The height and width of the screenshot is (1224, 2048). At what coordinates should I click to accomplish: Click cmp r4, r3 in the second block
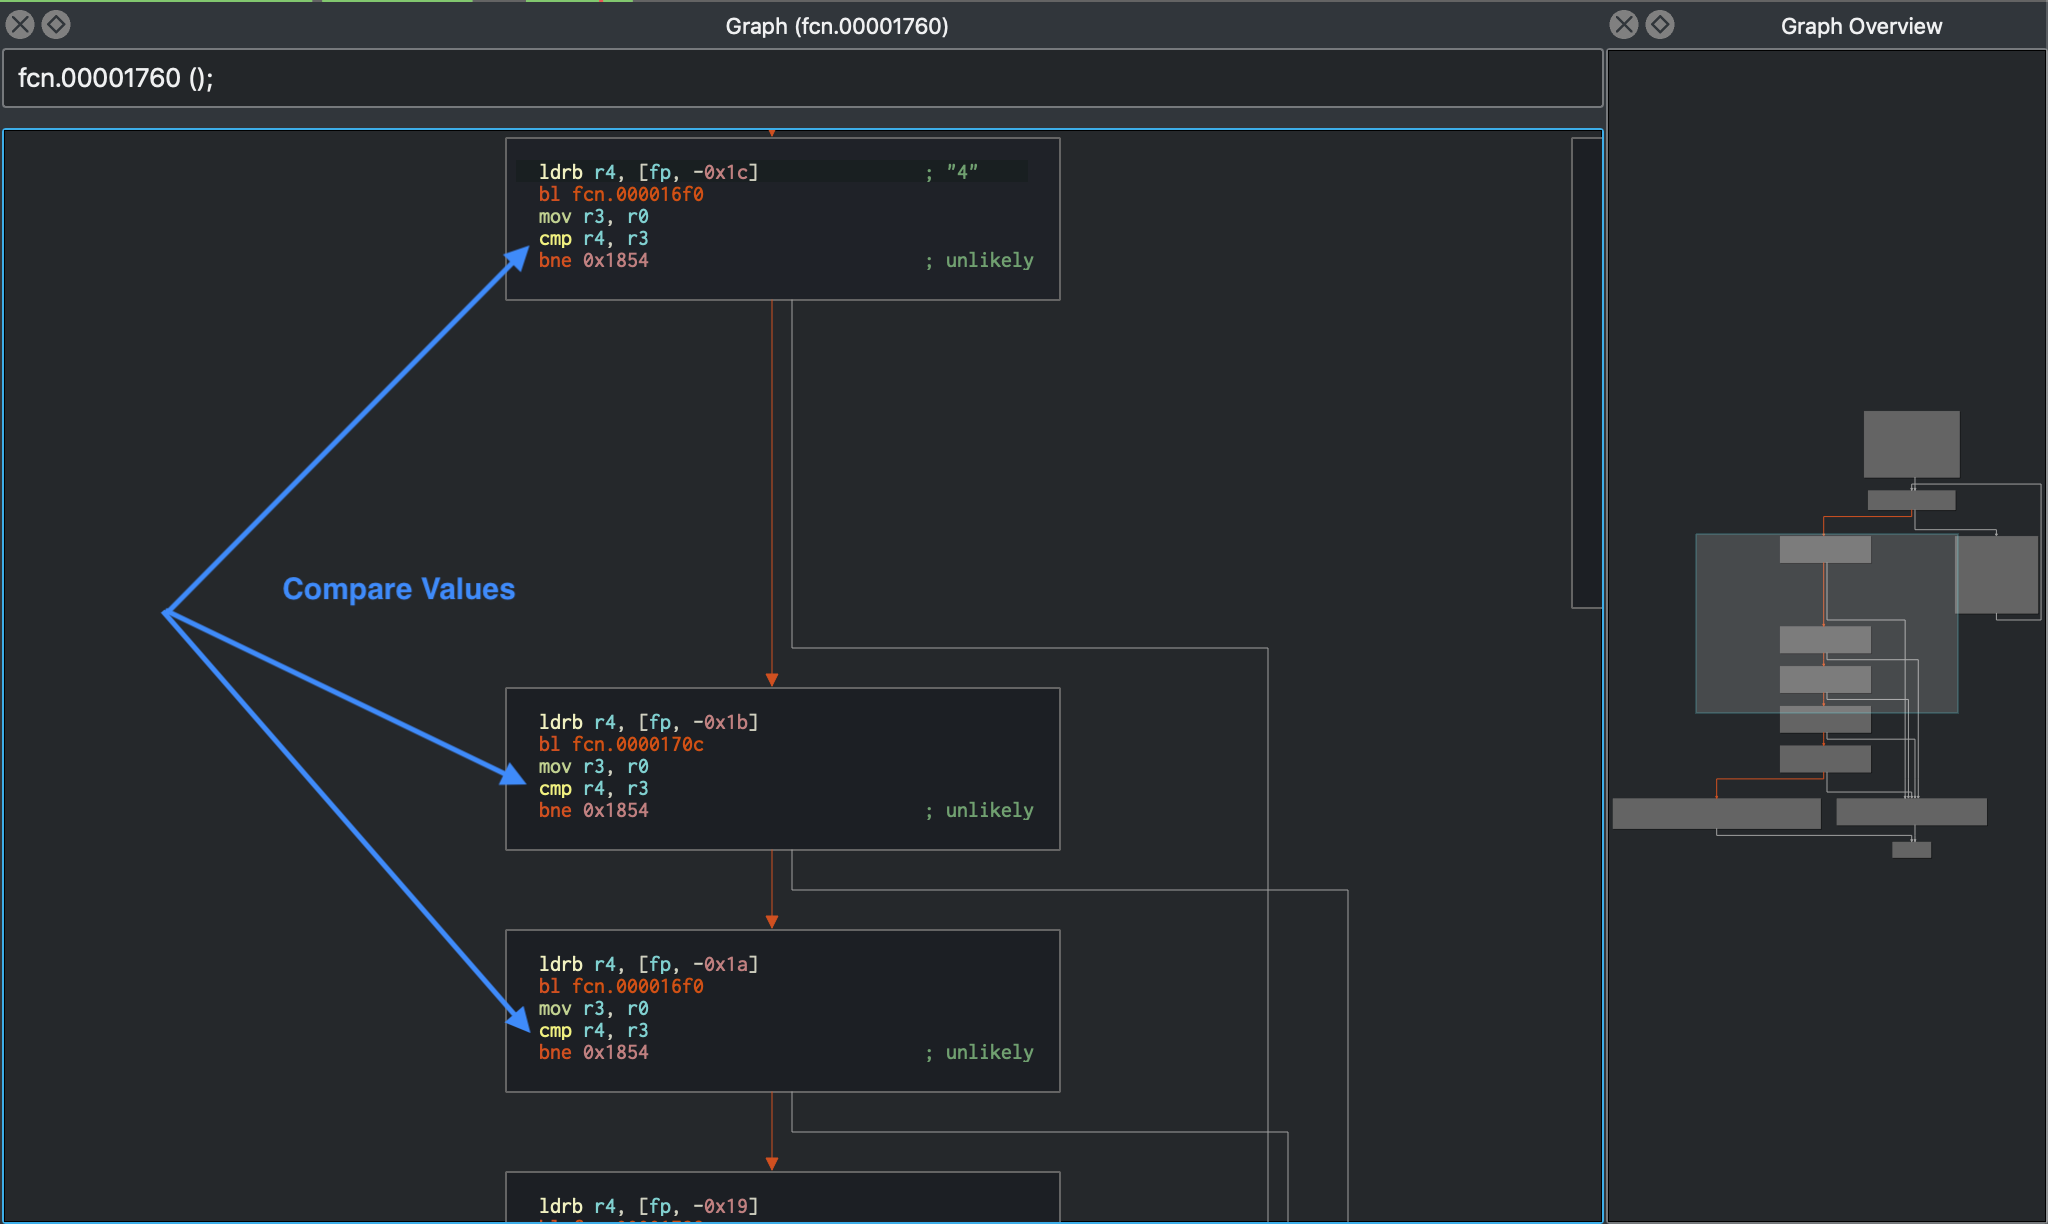593,789
